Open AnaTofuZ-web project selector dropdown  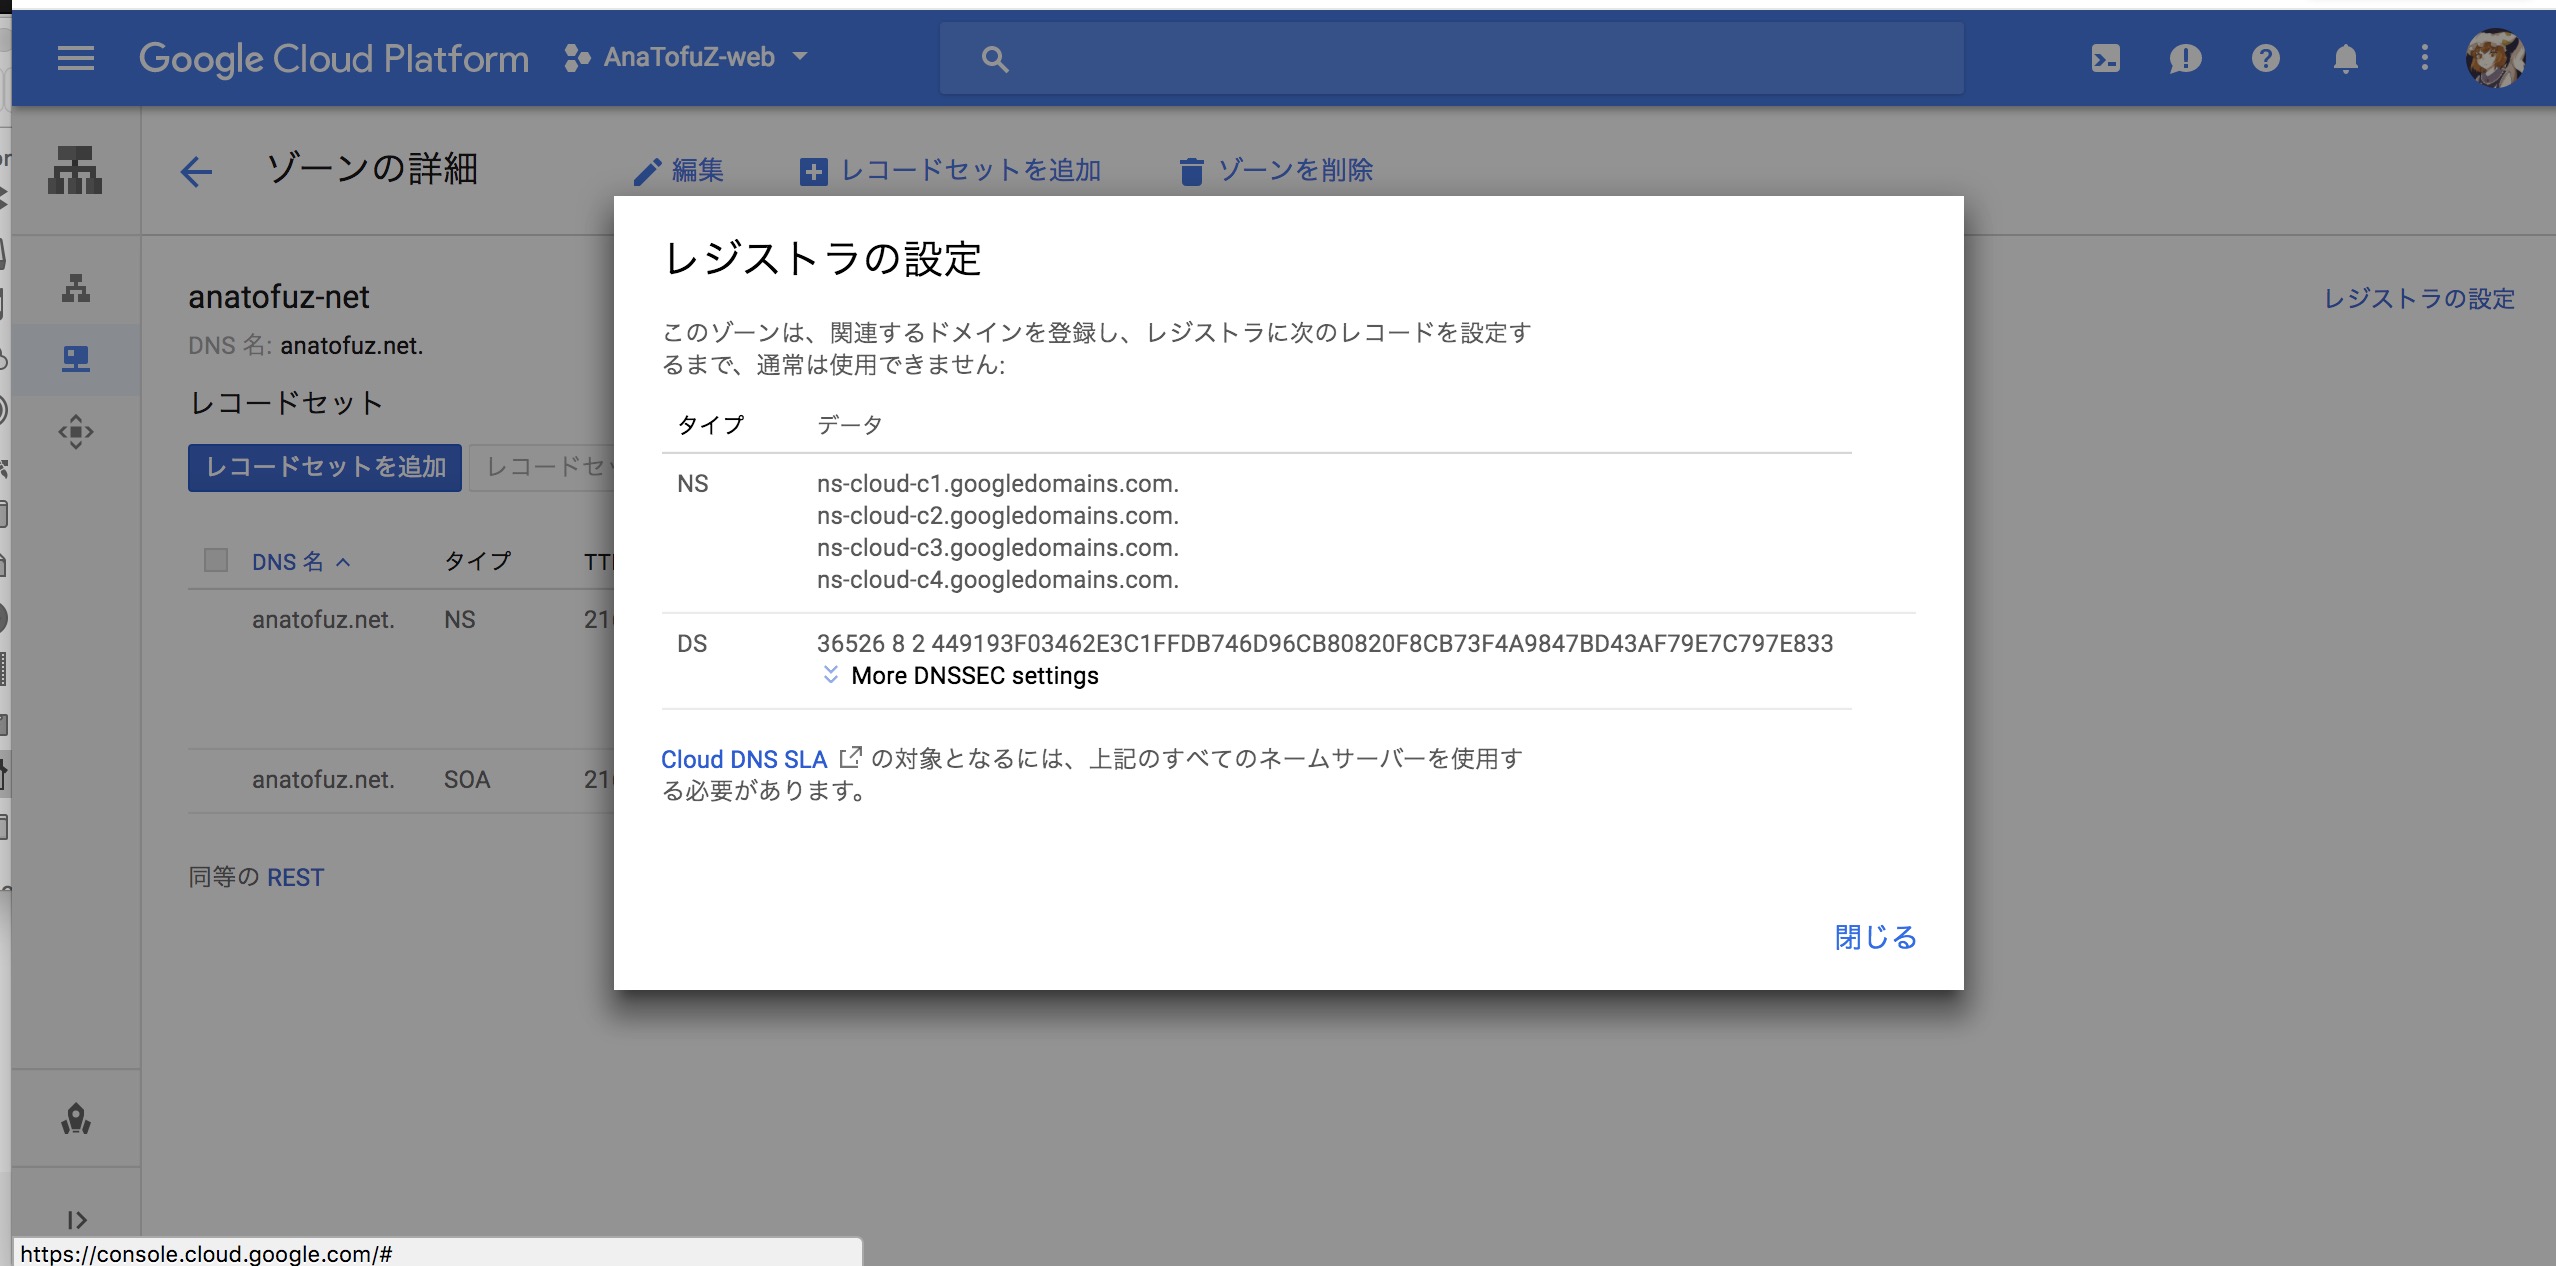686,58
